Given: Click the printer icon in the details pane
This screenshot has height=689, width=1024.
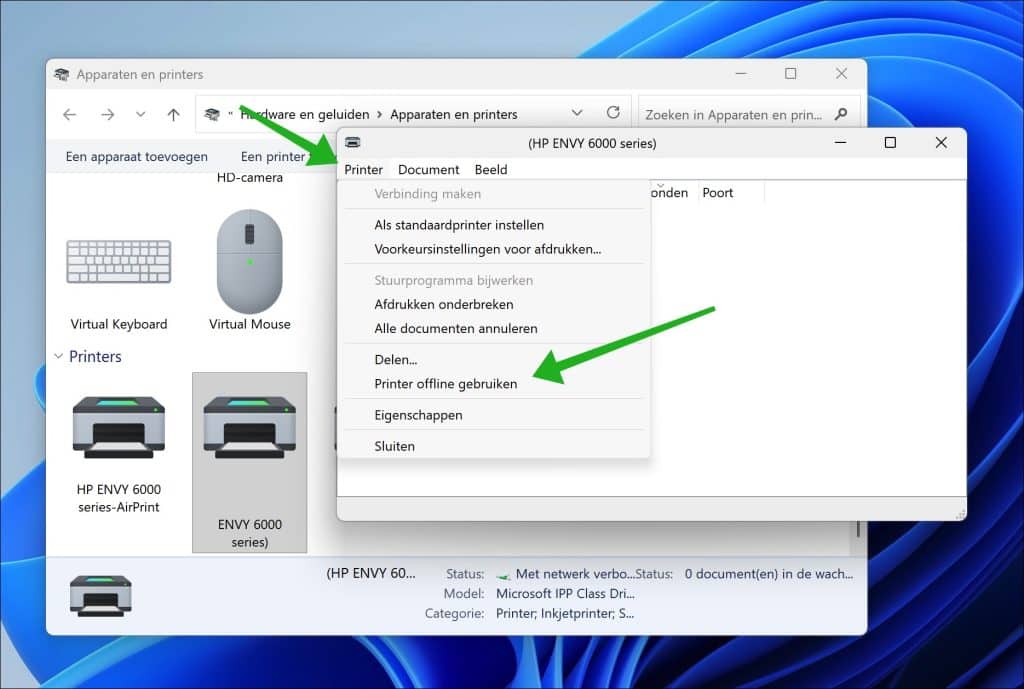Looking at the screenshot, I should pos(101,592).
